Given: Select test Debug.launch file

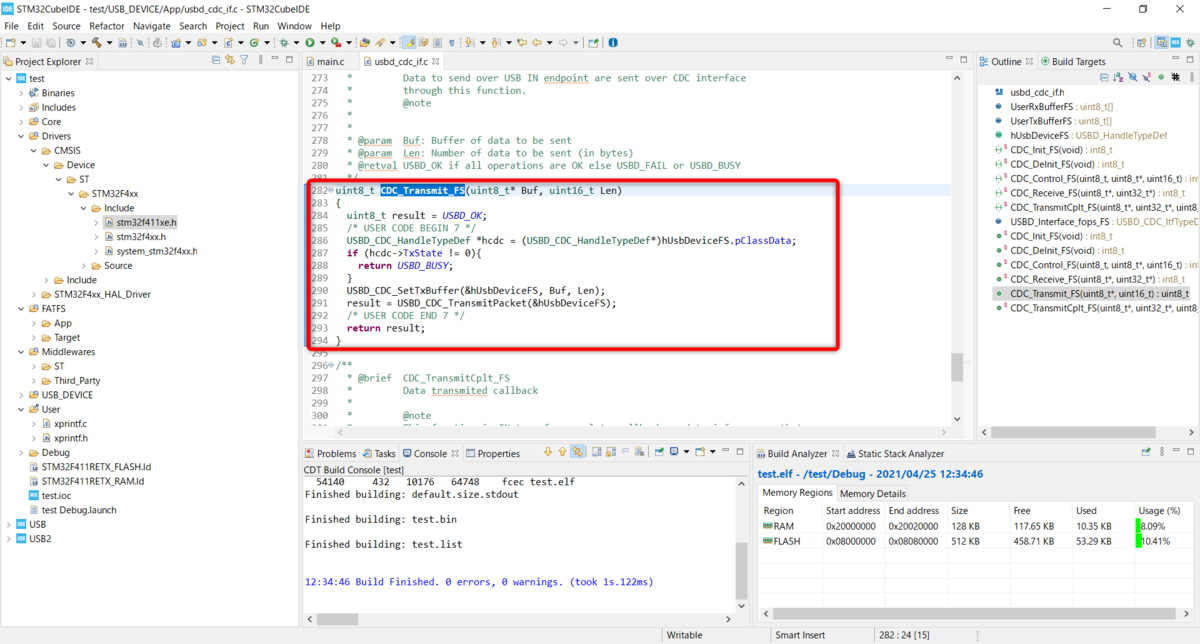Looking at the screenshot, I should tap(71, 510).
